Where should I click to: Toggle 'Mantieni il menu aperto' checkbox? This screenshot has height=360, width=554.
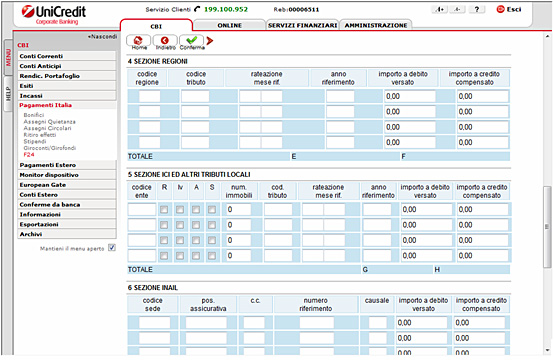112,248
